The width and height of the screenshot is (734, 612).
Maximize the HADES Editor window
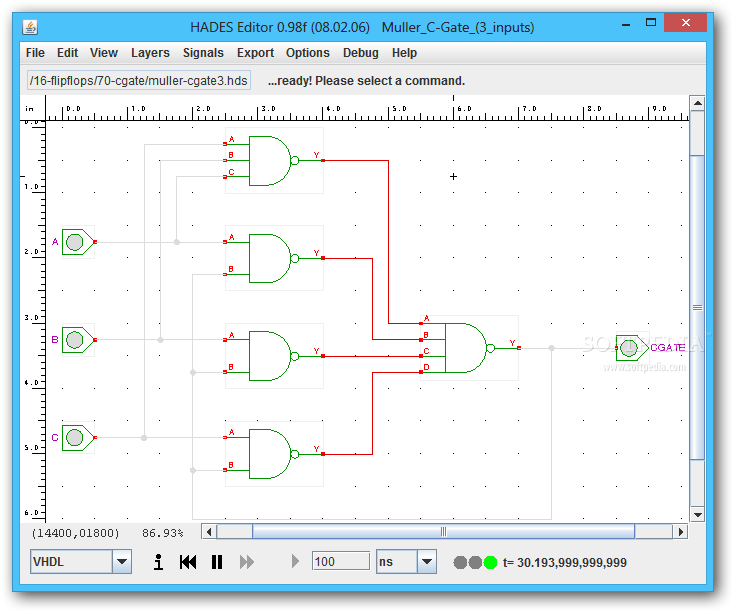click(651, 22)
